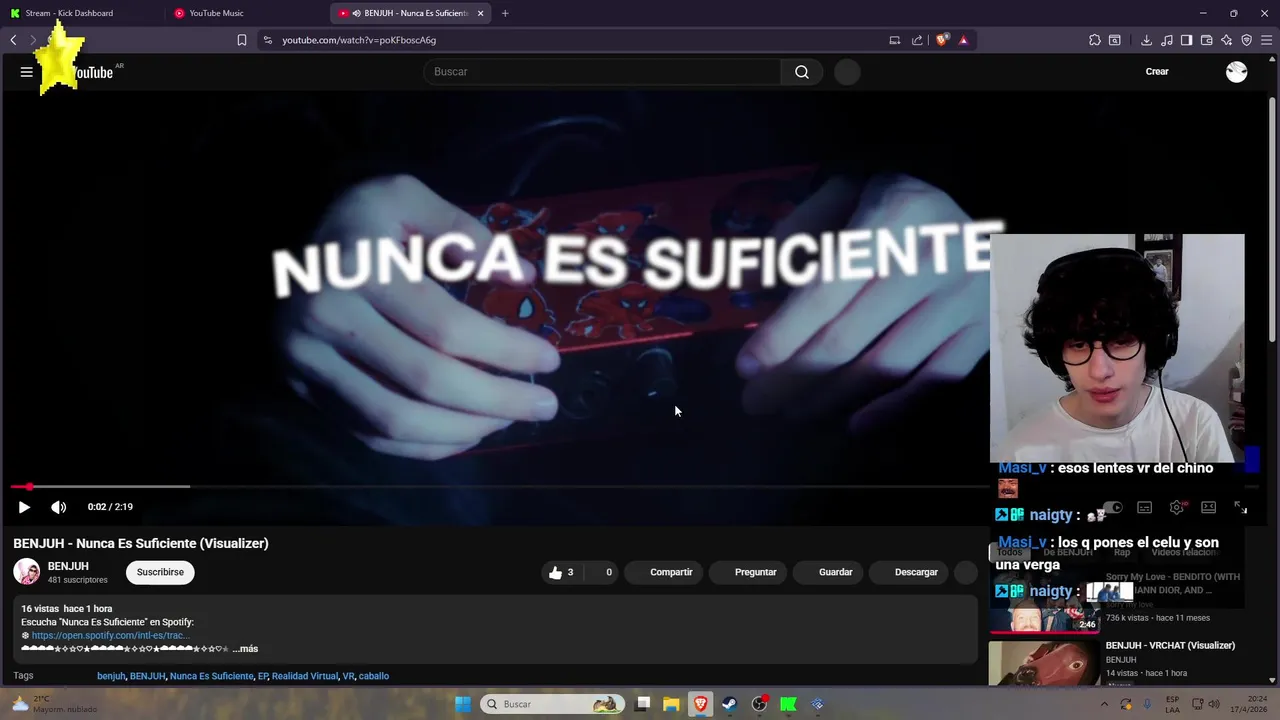Image resolution: width=1280 pixels, height=720 pixels.
Task: Click the "Nunca Es Suficiente" tag
Action: click(212, 676)
